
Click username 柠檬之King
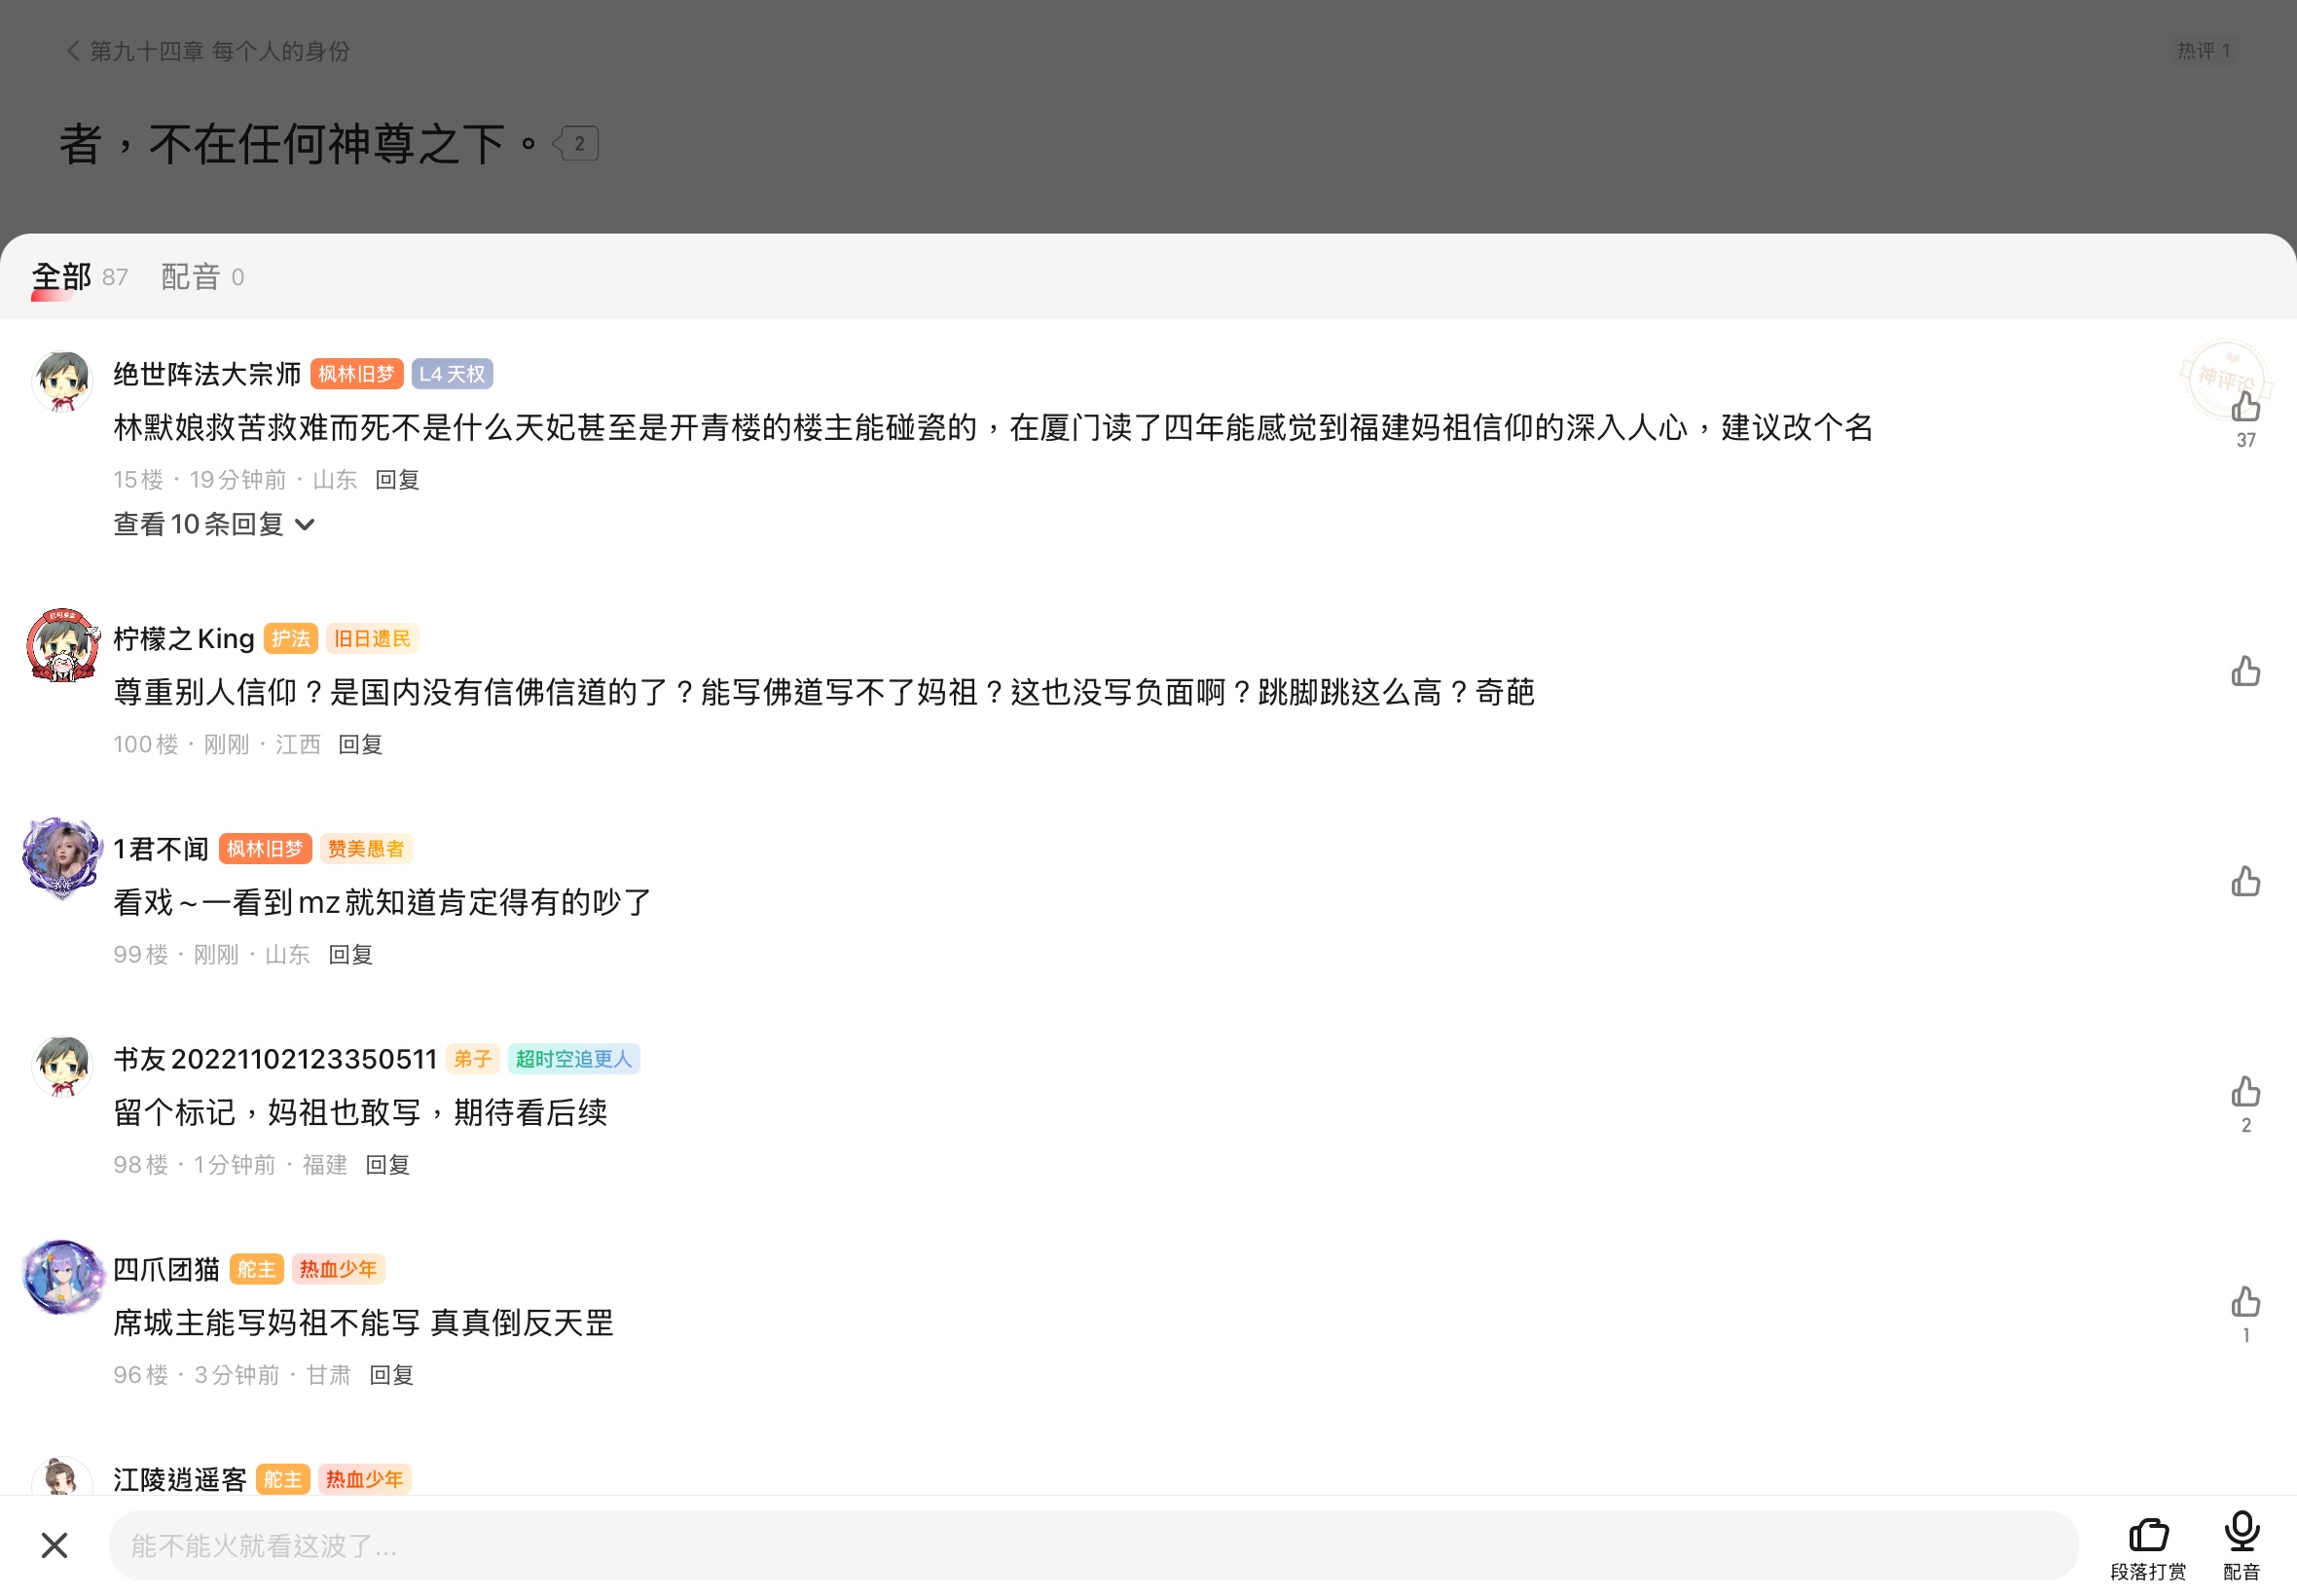point(184,639)
